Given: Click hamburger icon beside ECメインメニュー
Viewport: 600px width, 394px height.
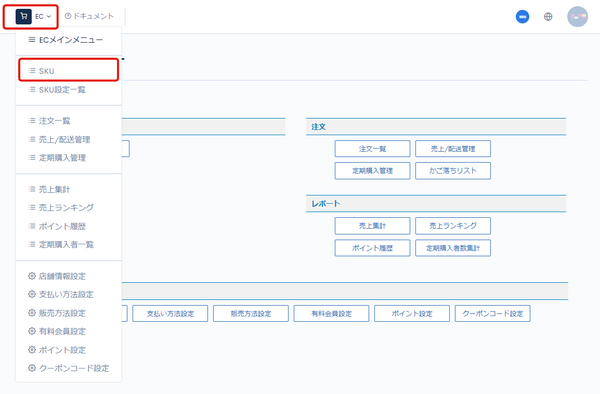Looking at the screenshot, I should pos(32,40).
